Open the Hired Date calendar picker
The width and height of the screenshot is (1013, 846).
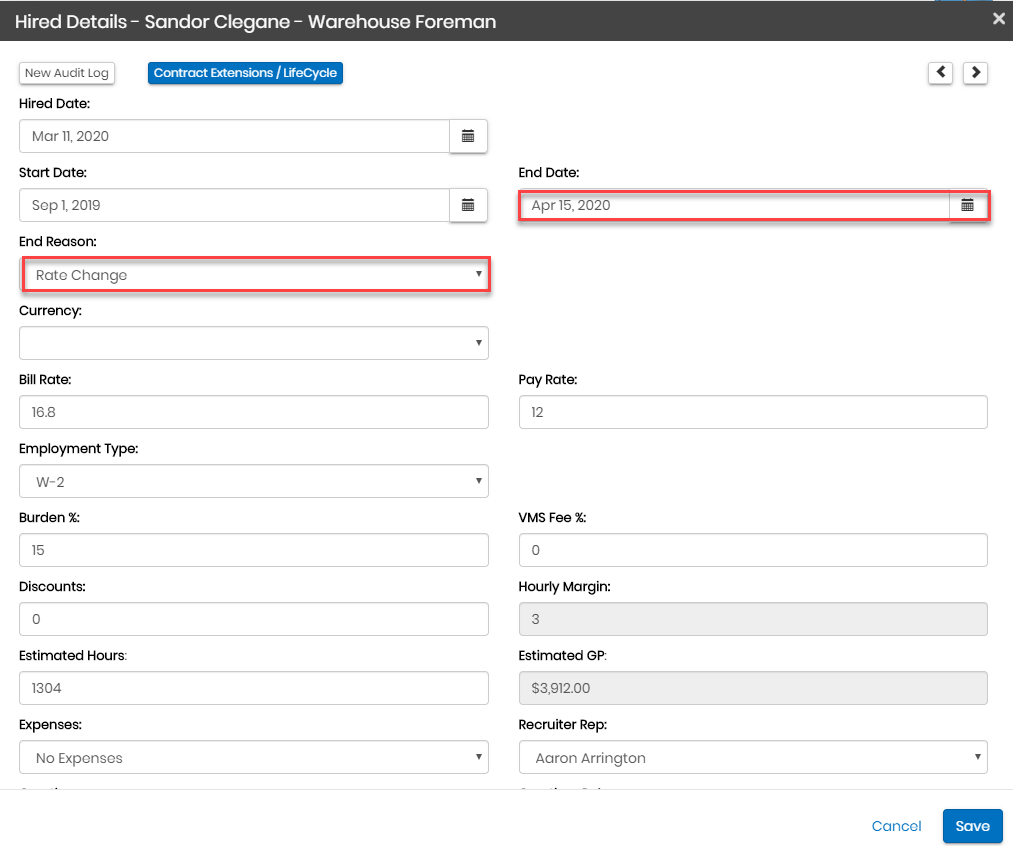(x=467, y=136)
